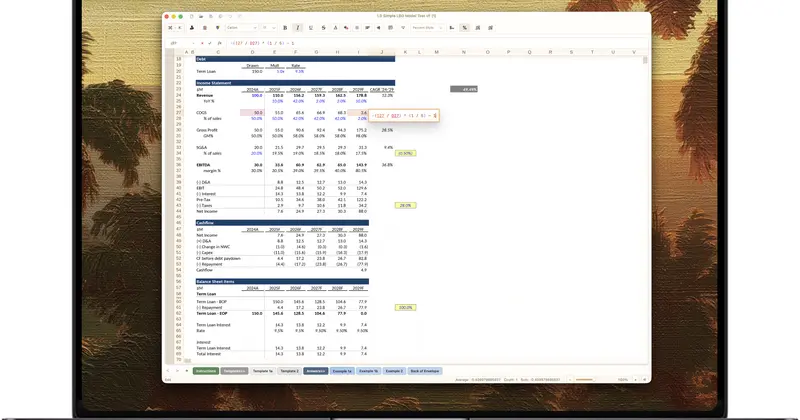Click the clear formatting trash icon
The width and height of the screenshot is (800, 420).
tap(205, 28)
